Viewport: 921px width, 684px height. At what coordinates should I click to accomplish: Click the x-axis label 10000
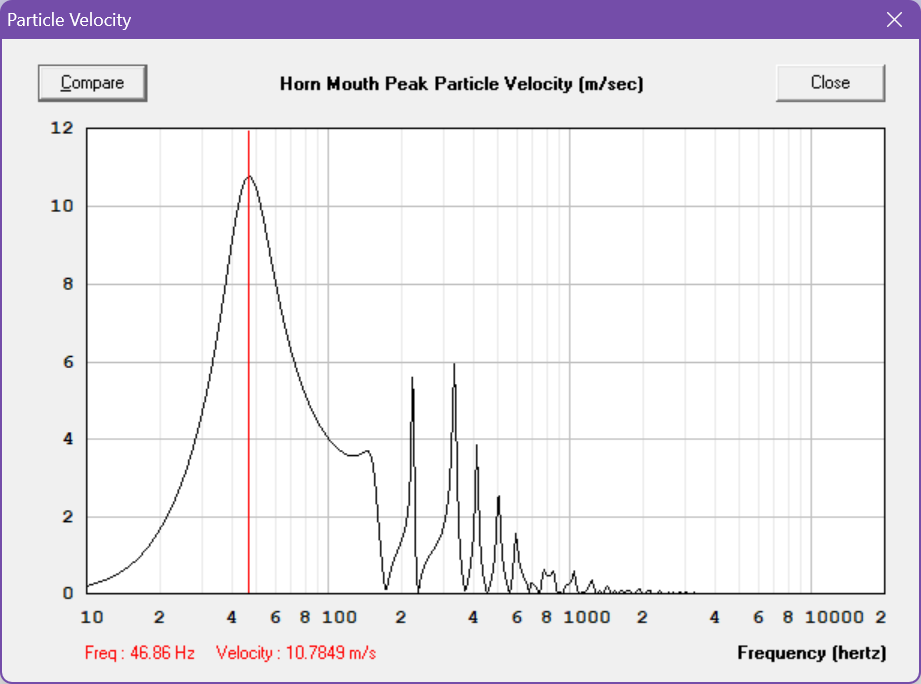point(834,617)
